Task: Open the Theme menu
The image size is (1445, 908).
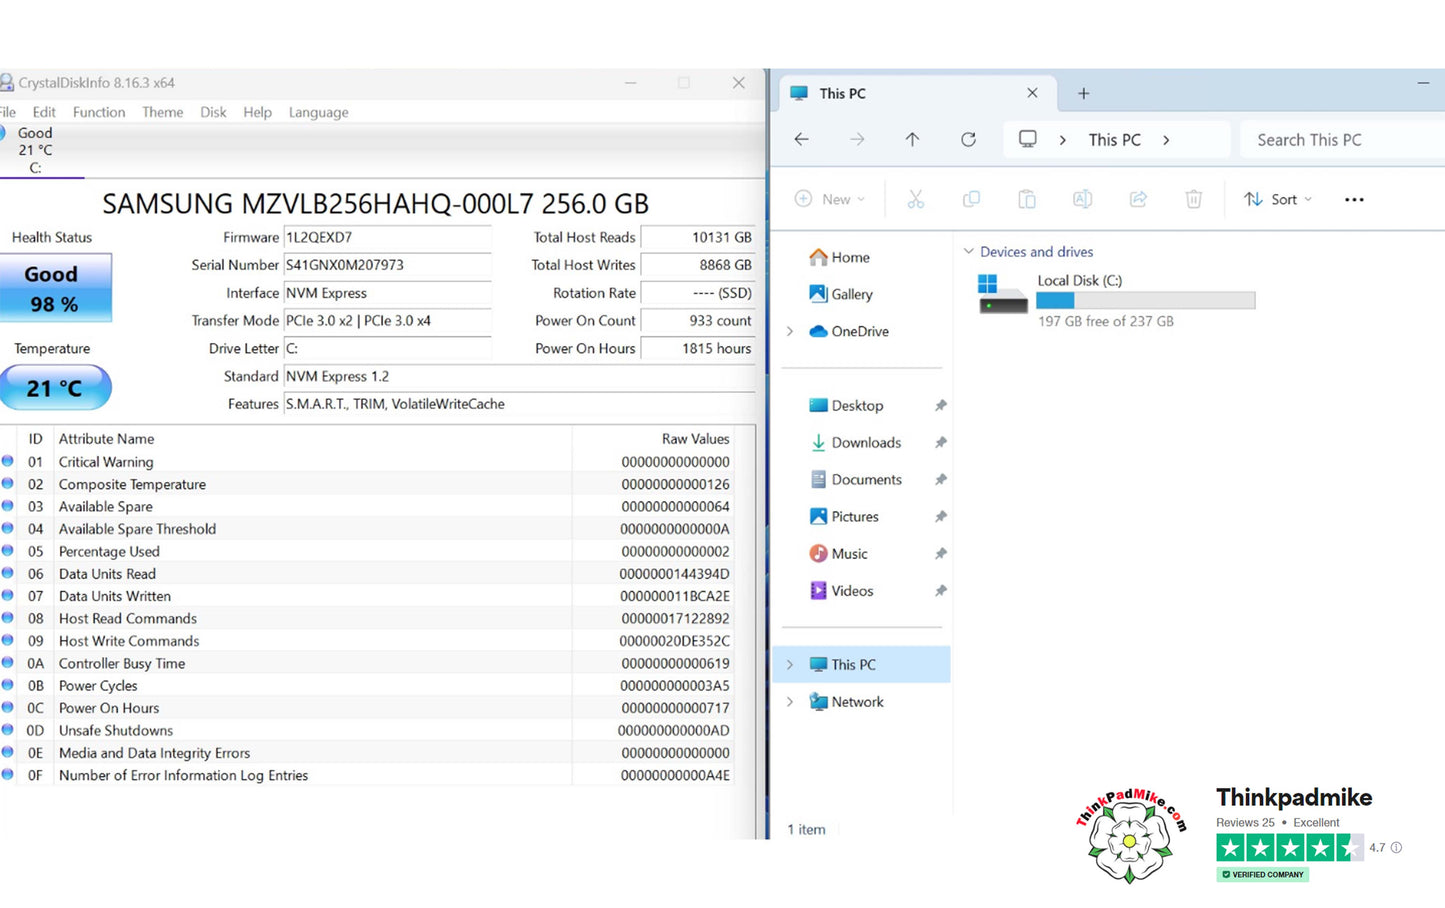Action: tap(162, 112)
